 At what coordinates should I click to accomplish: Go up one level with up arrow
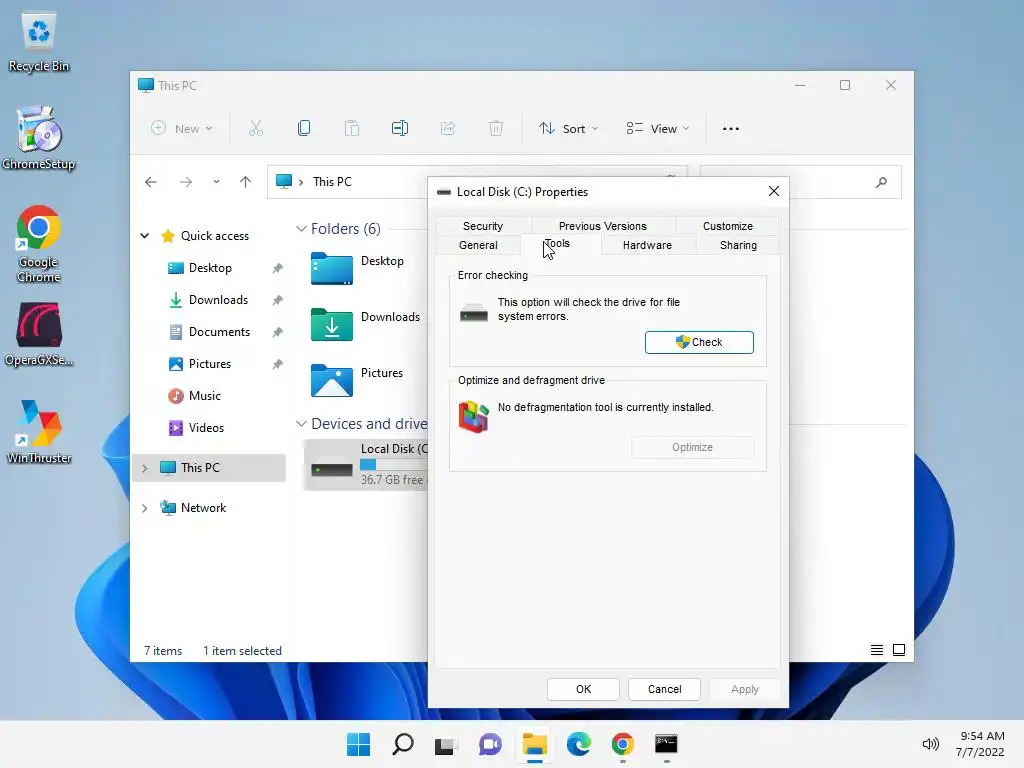(x=246, y=182)
